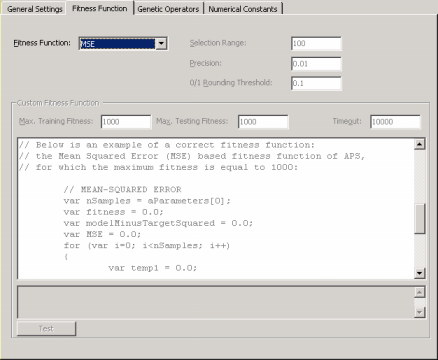
Task: Click code editor scroll down arrow
Action: 419,273
